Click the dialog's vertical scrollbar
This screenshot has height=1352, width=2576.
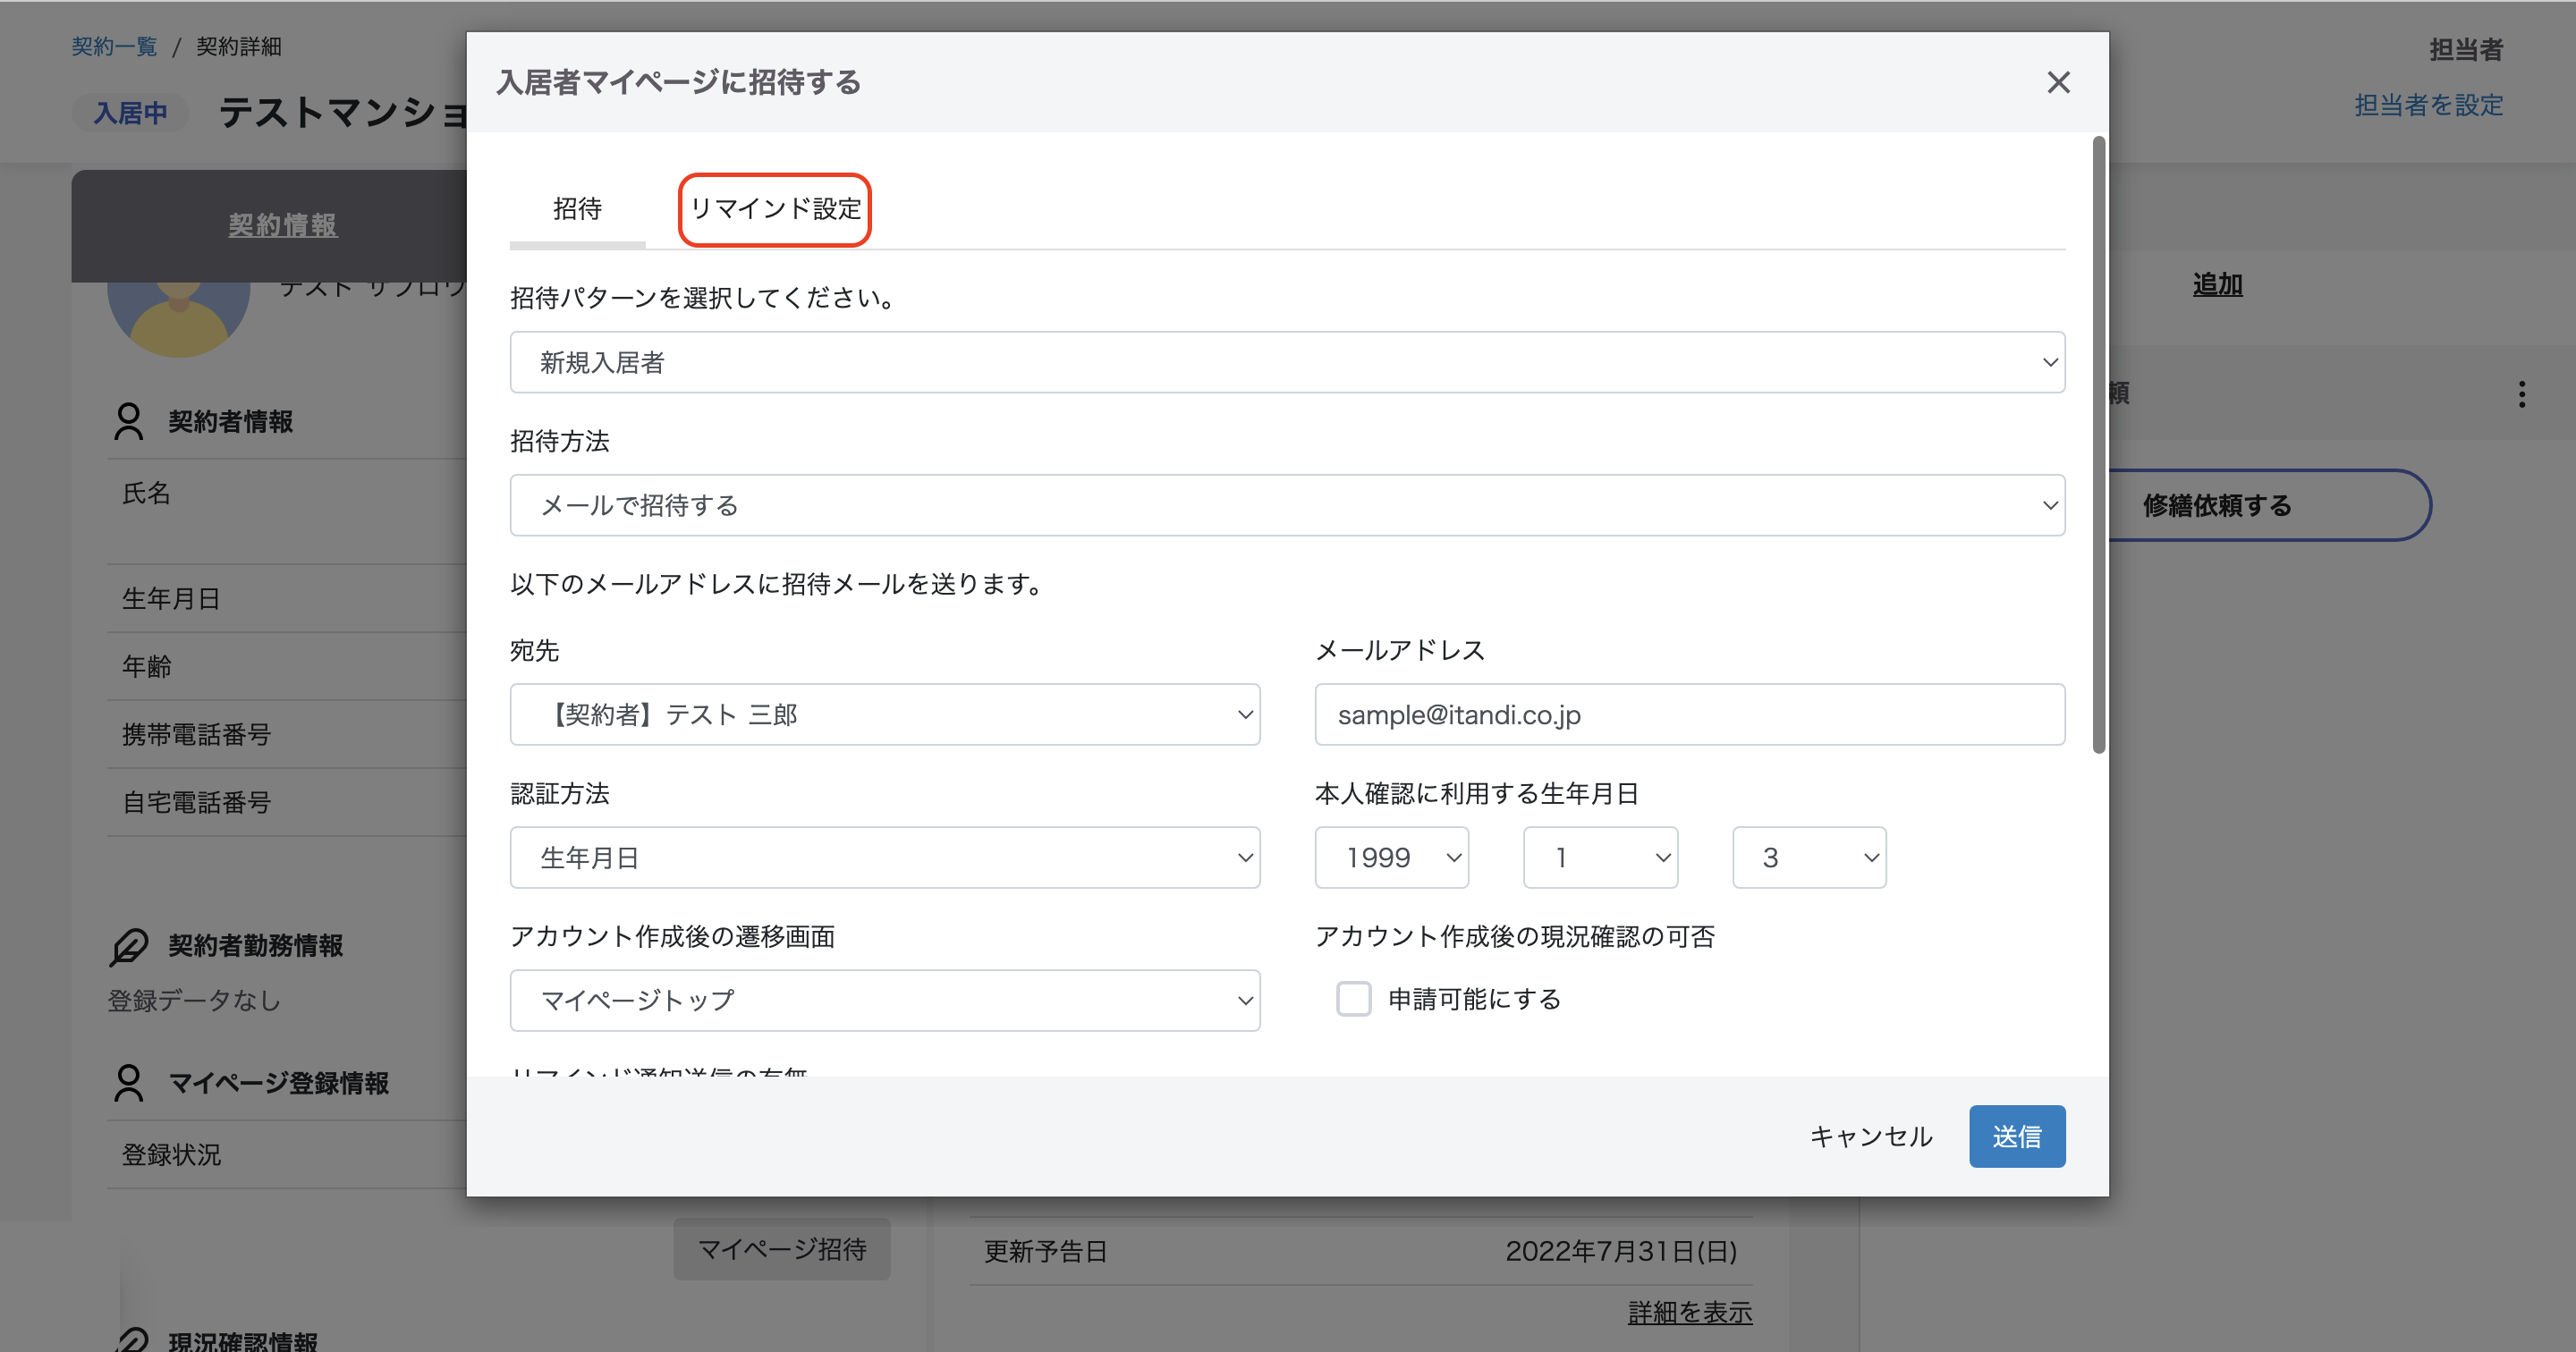click(x=2099, y=445)
